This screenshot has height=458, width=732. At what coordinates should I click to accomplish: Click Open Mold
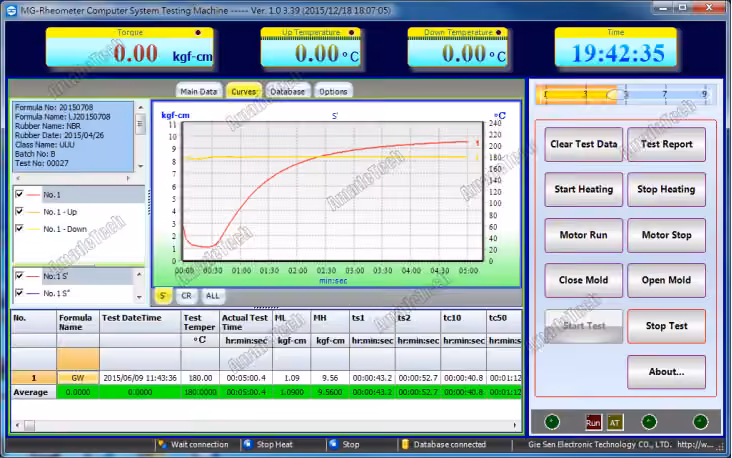click(666, 280)
